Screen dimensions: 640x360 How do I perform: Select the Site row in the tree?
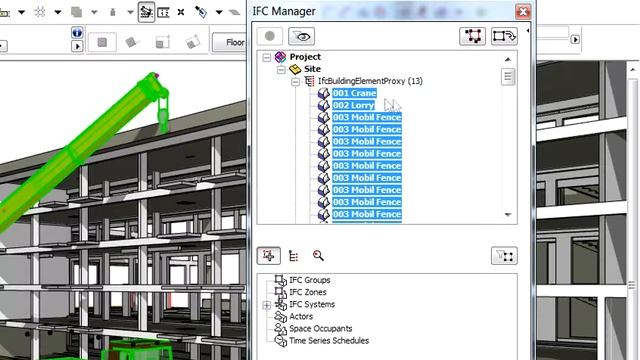(312, 69)
